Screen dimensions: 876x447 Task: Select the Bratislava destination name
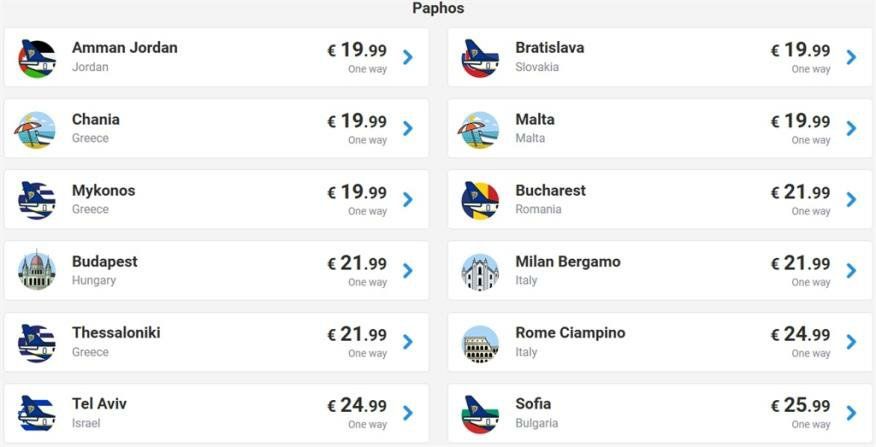coord(549,48)
